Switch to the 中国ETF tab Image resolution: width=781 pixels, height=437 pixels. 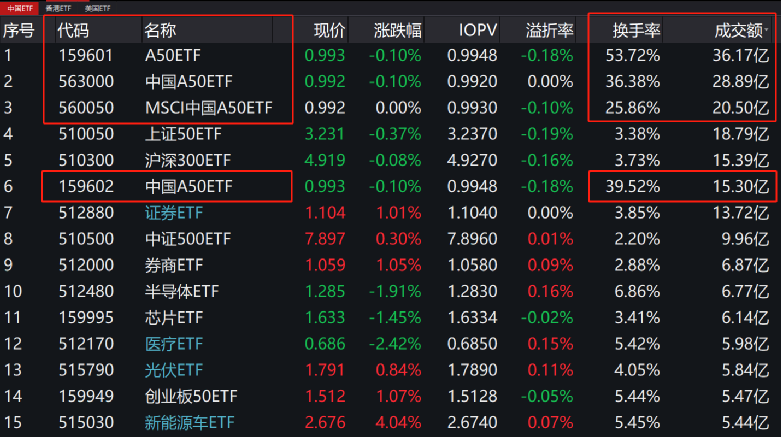20,8
